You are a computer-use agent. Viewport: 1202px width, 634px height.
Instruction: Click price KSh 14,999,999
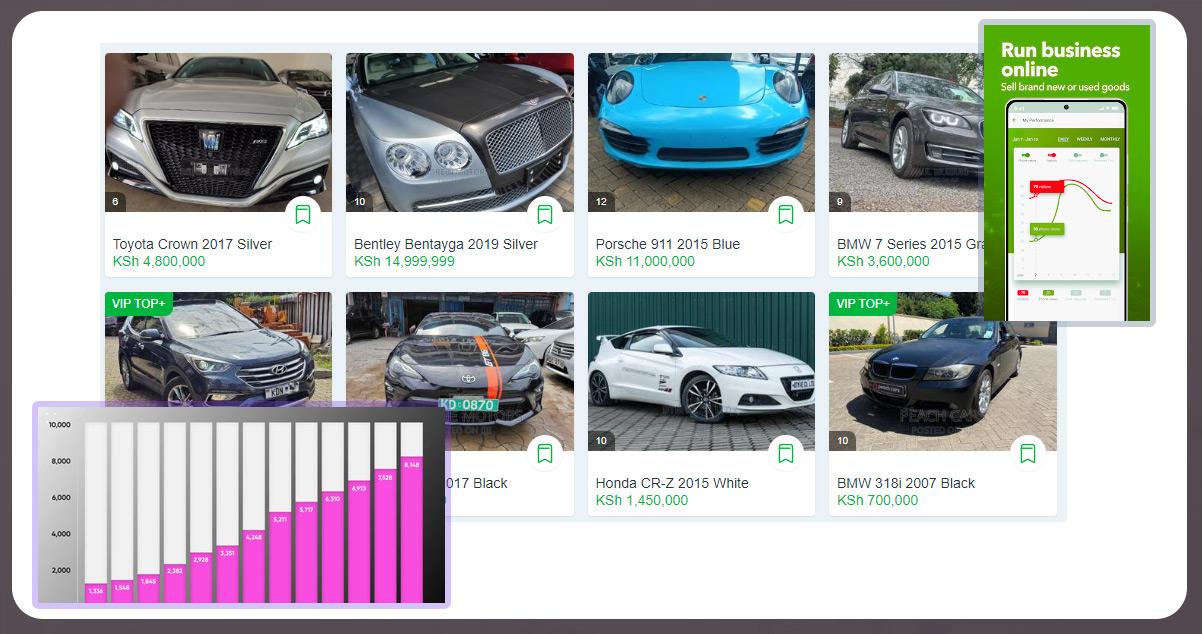tap(404, 262)
